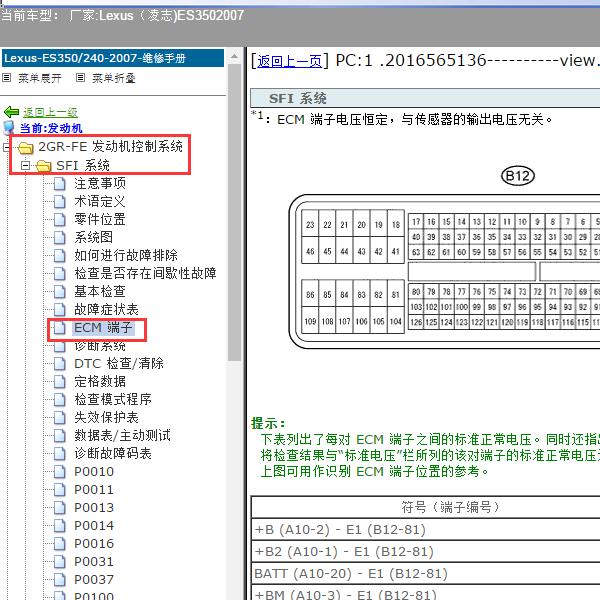The height and width of the screenshot is (600, 600).
Task: Select the SFI 系统 folder
Action: click(x=83, y=165)
